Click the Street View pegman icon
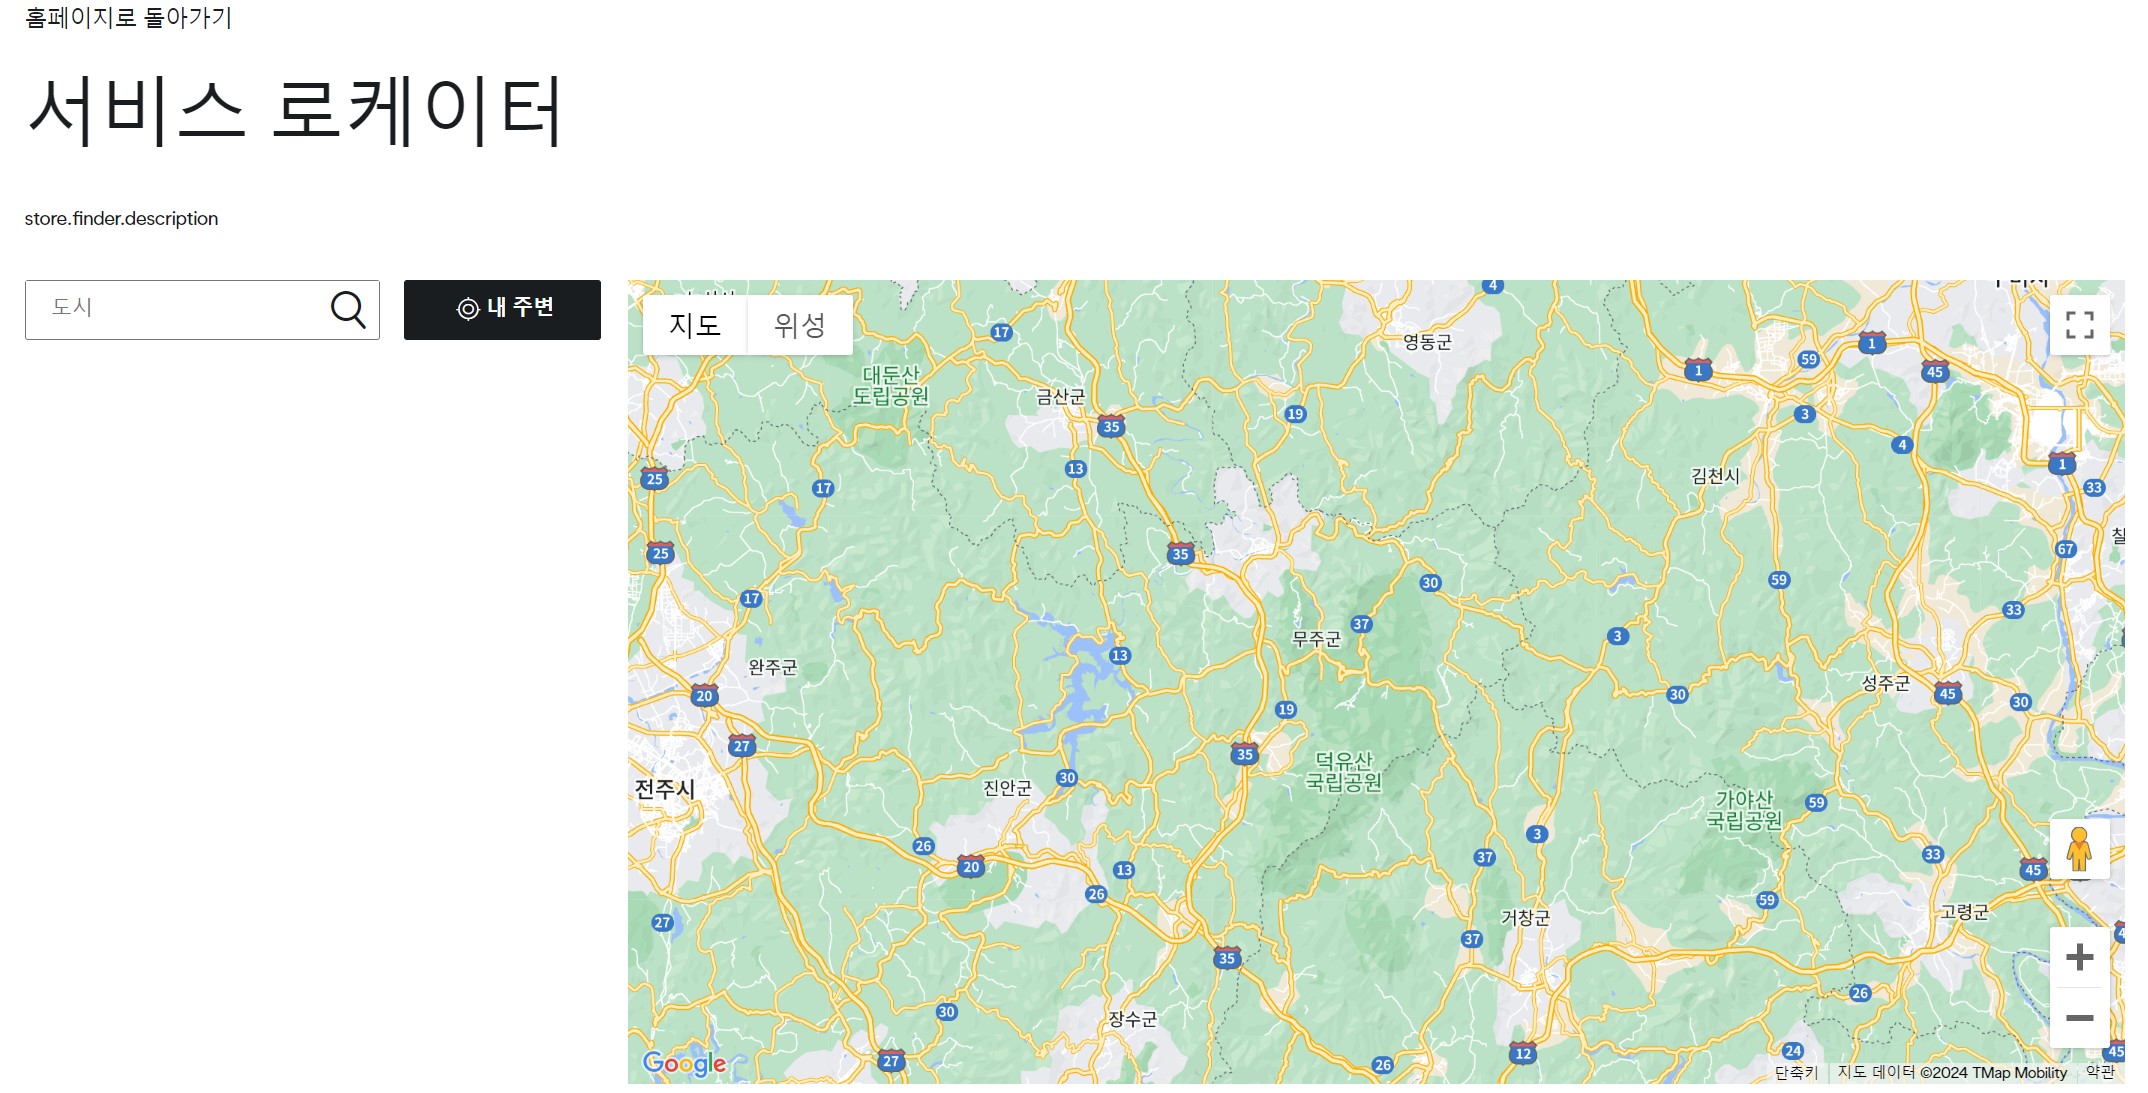The image size is (2148, 1093). pos(2079,849)
